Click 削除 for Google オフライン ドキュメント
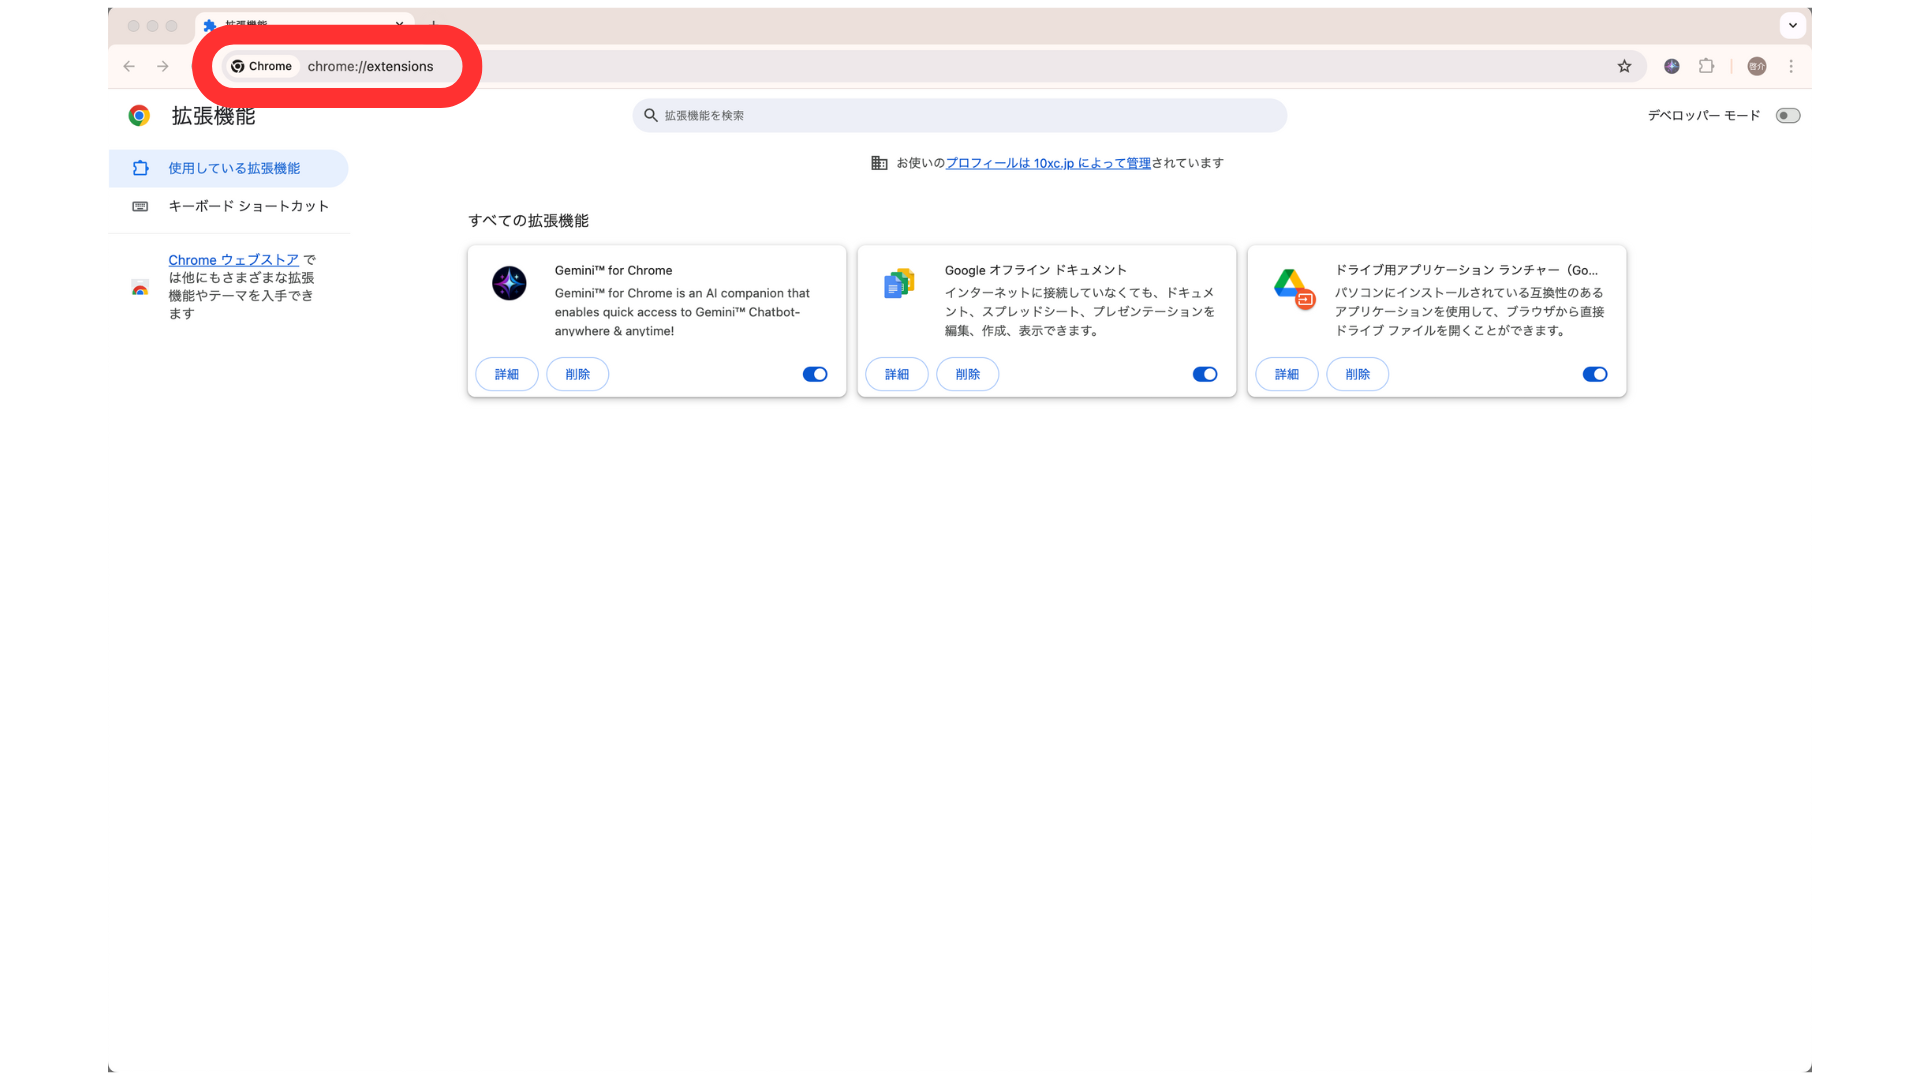 [968, 374]
